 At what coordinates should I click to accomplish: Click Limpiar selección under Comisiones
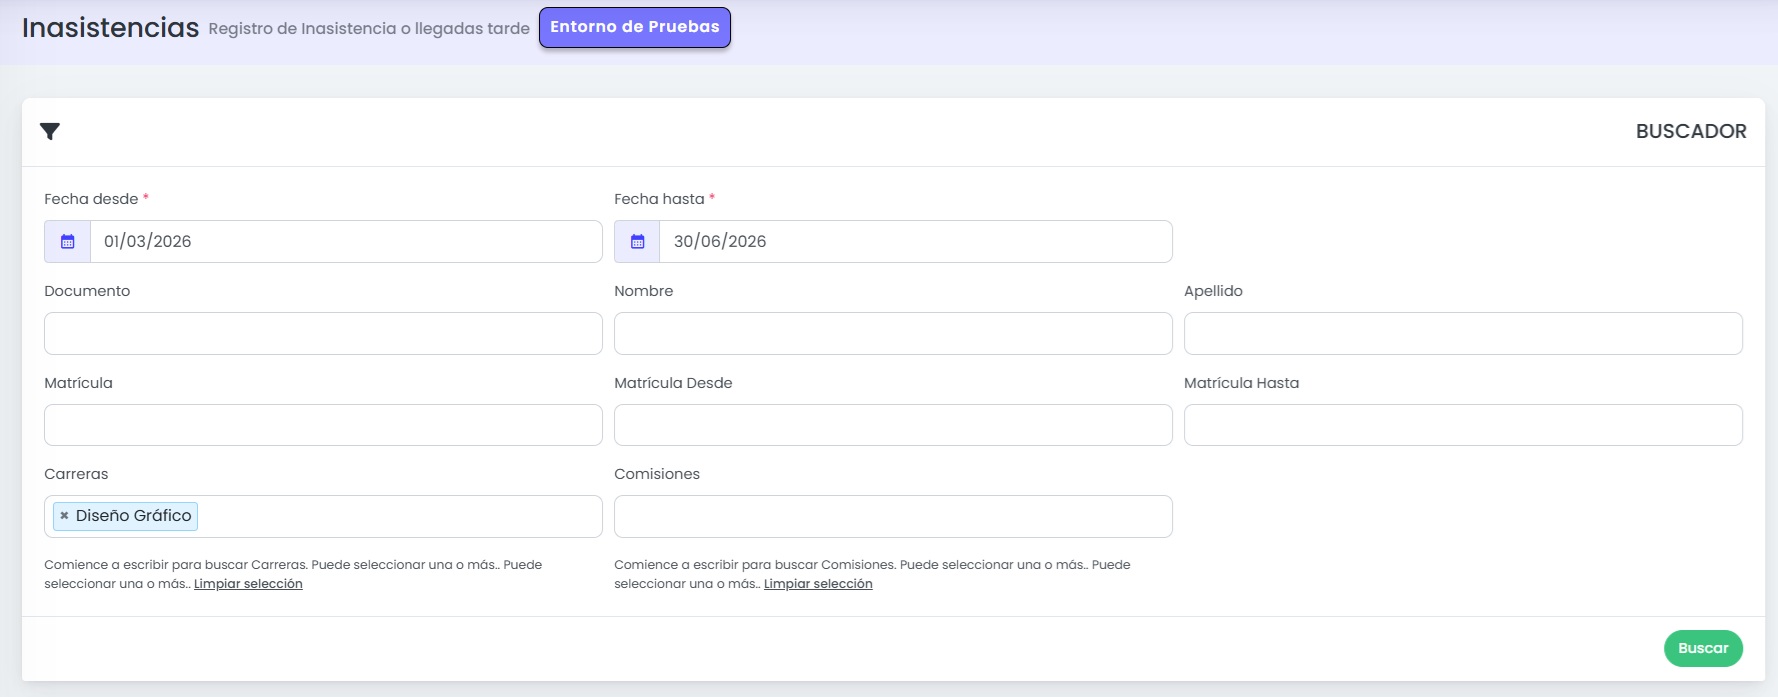point(818,584)
